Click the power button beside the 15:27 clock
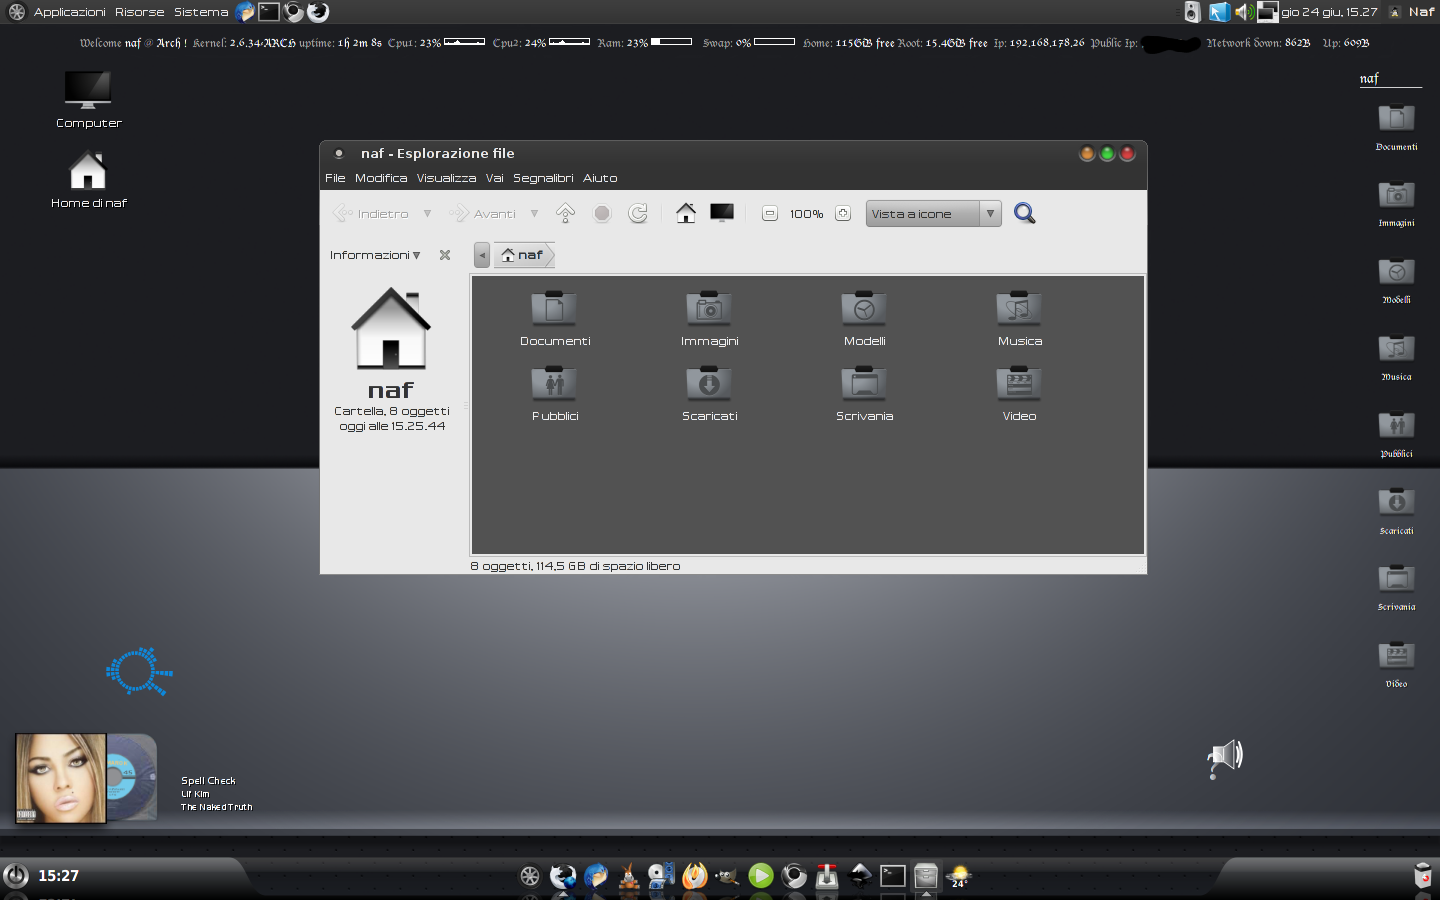The image size is (1440, 900). click(x=16, y=876)
